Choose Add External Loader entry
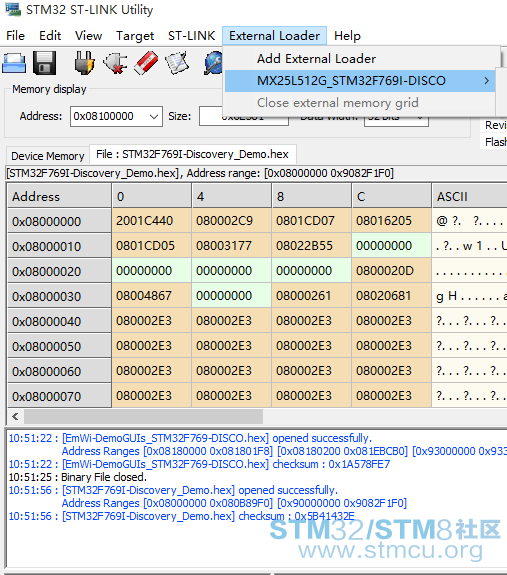Viewport: 507px width, 575px height. 359,59
